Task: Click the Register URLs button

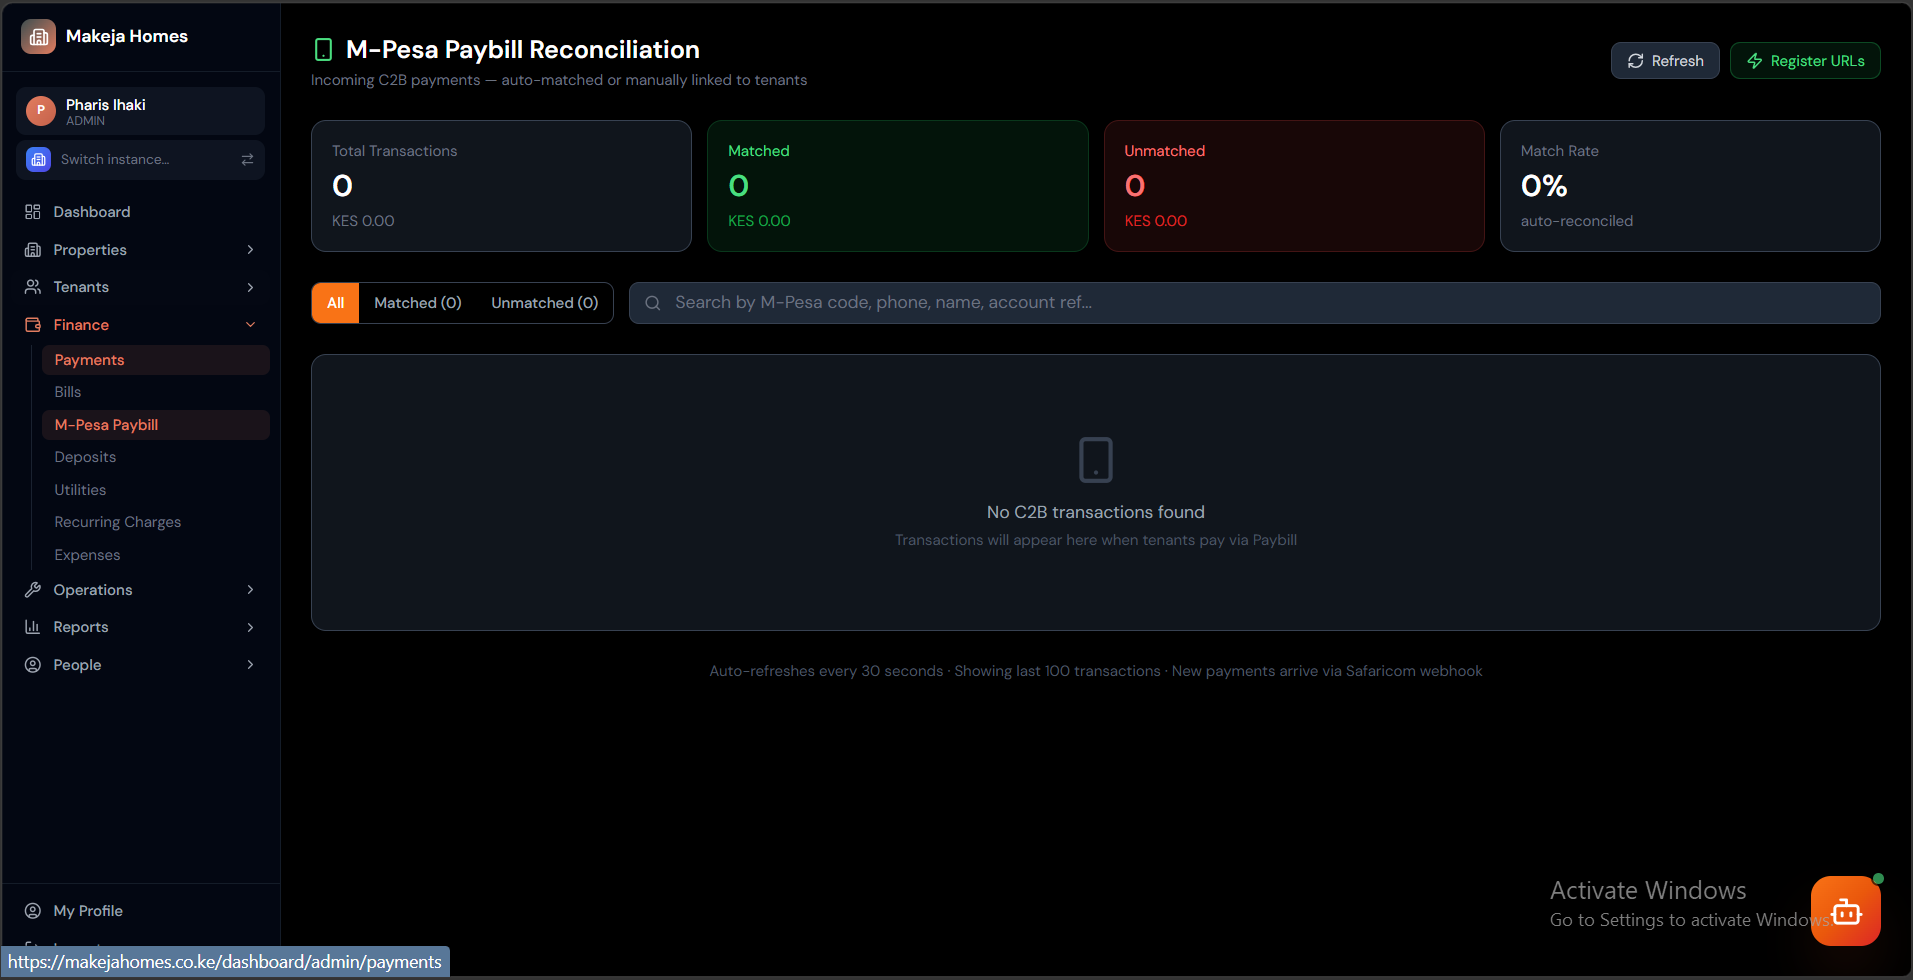Action: [1805, 61]
